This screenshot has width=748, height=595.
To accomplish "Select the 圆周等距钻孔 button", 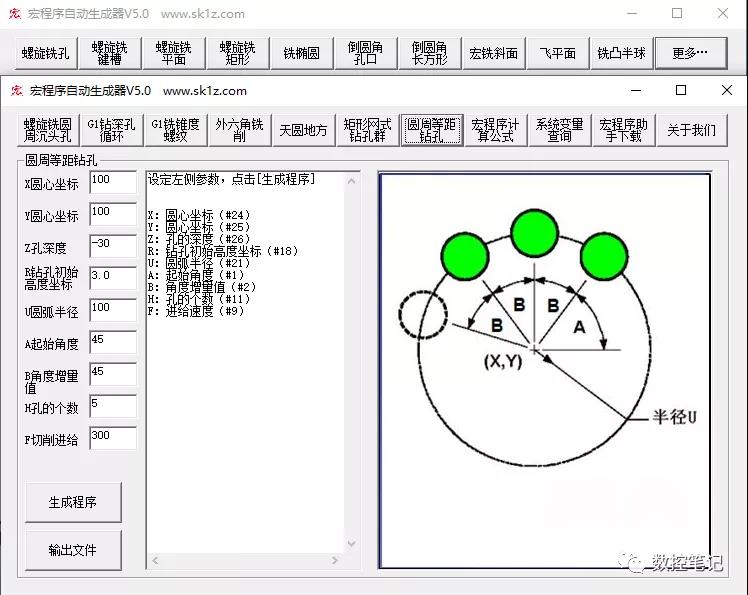I will (431, 130).
